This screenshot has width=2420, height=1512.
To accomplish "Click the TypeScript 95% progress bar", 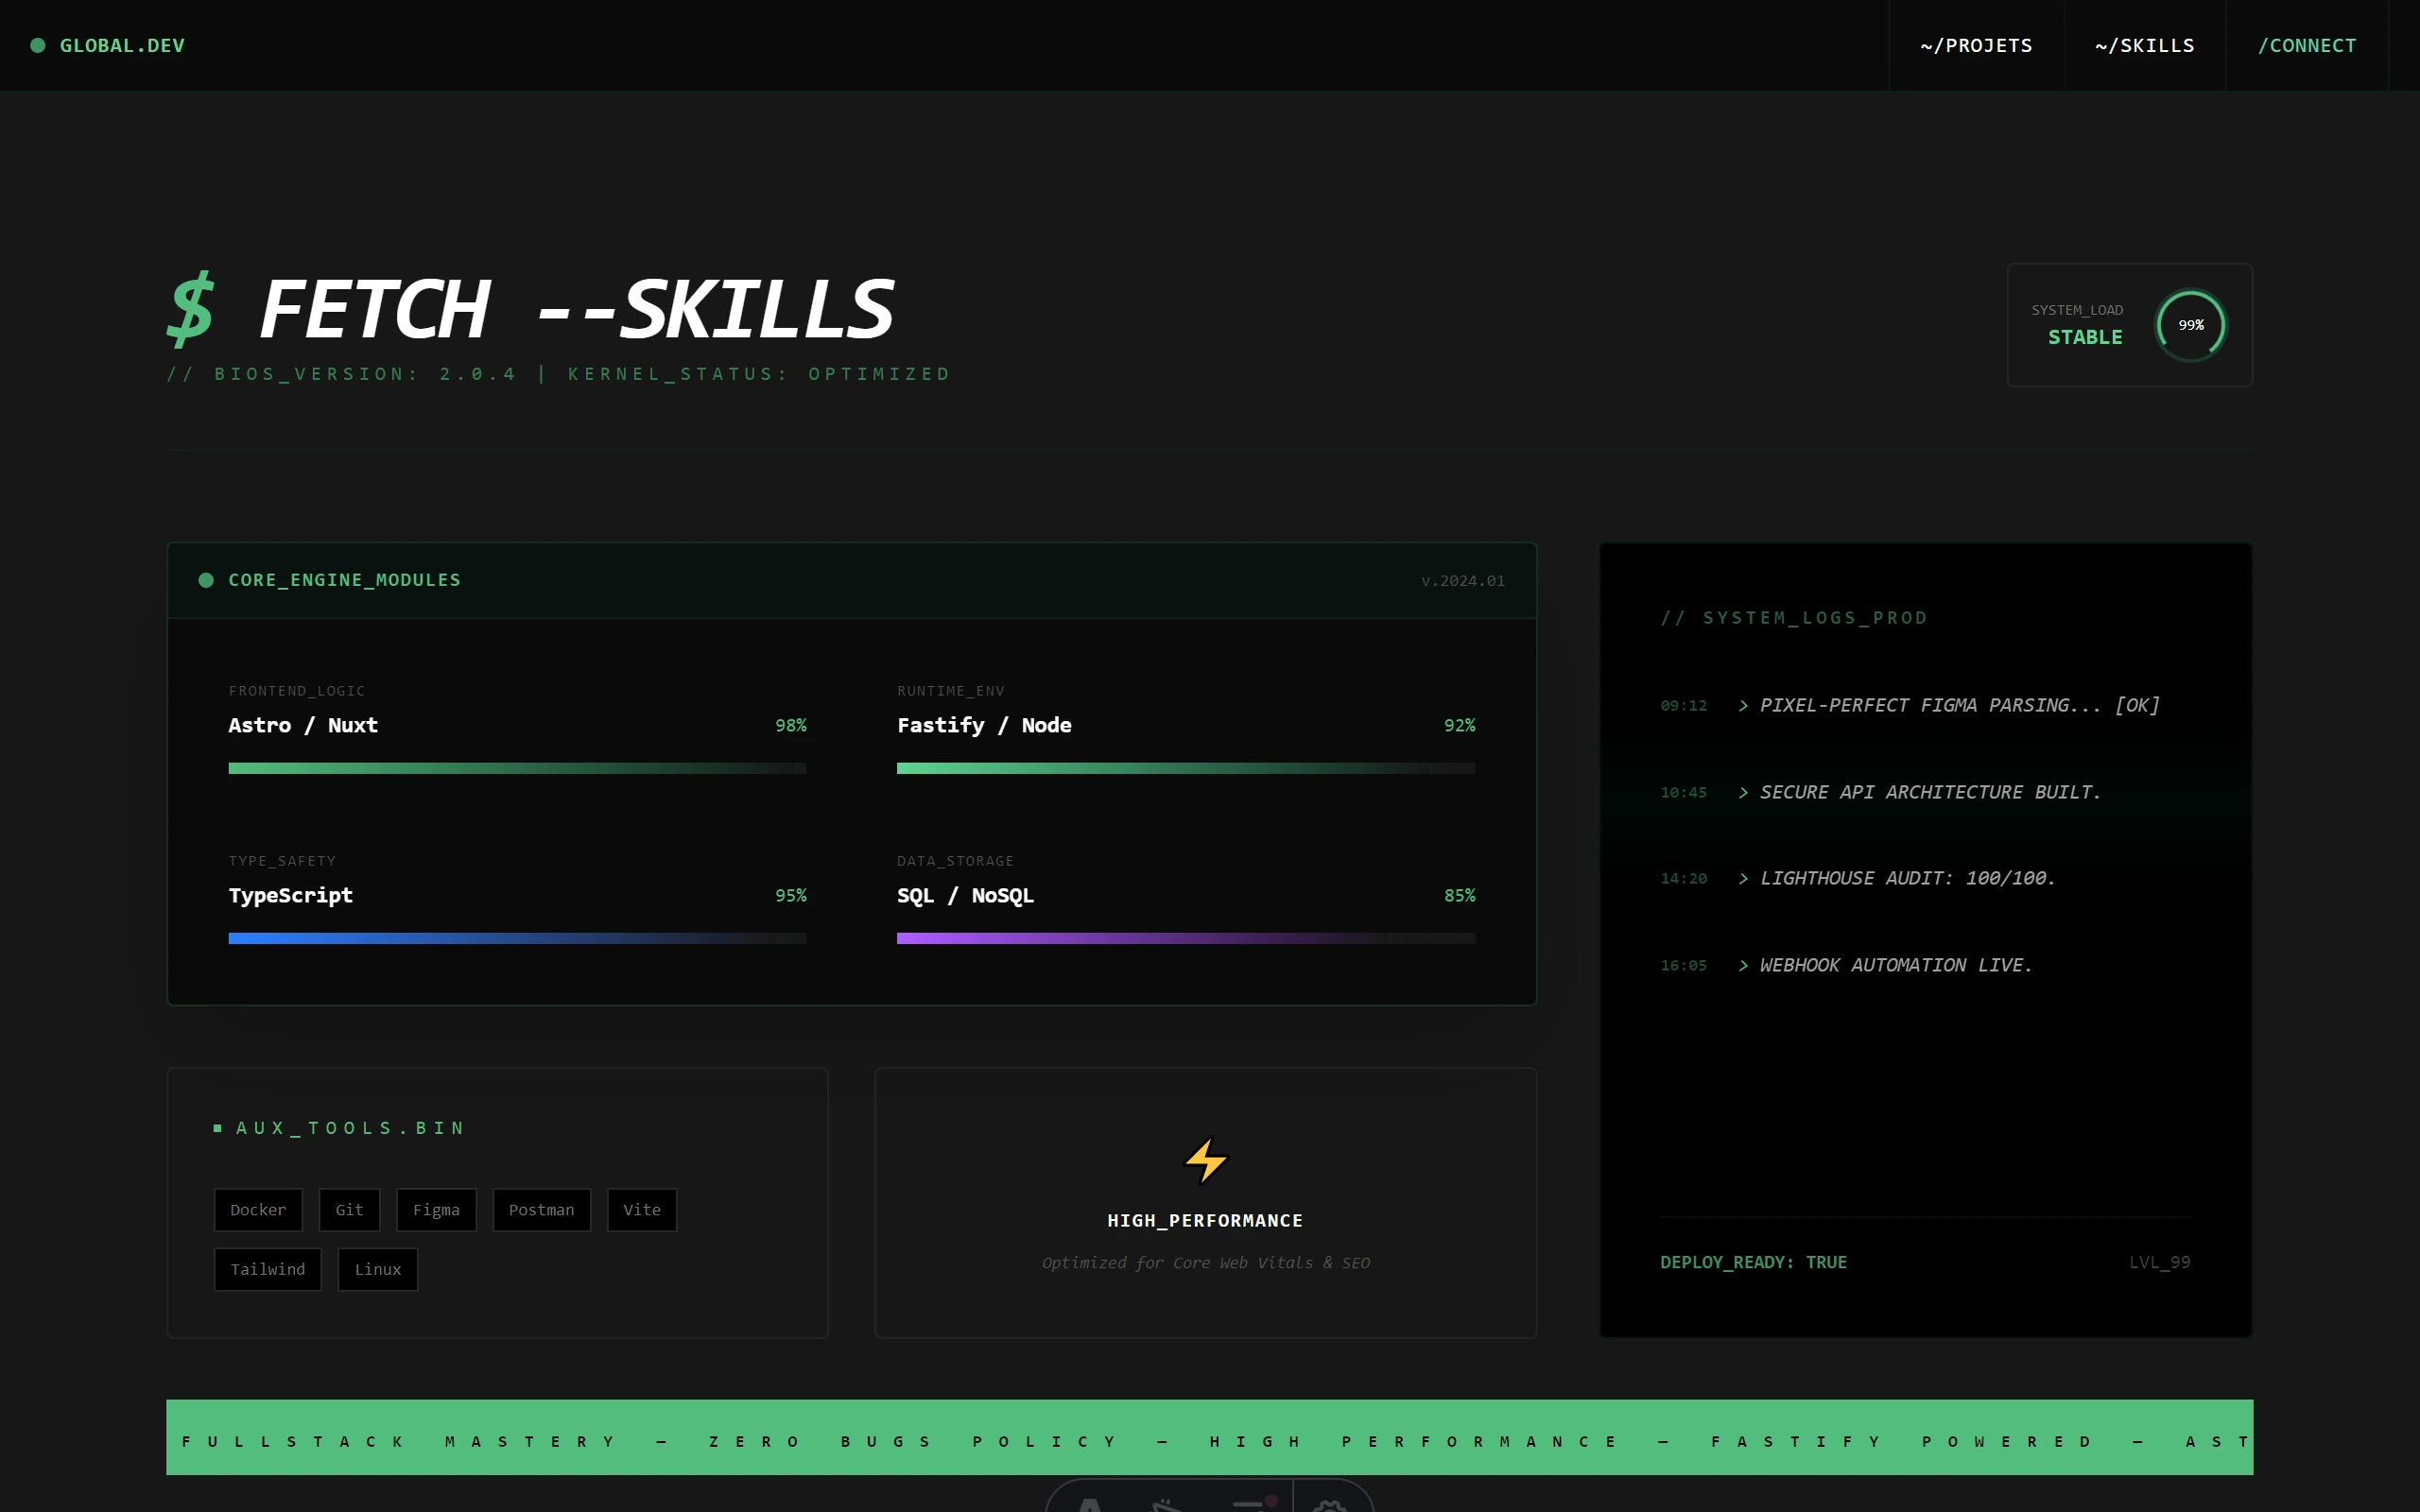I will coord(516,938).
